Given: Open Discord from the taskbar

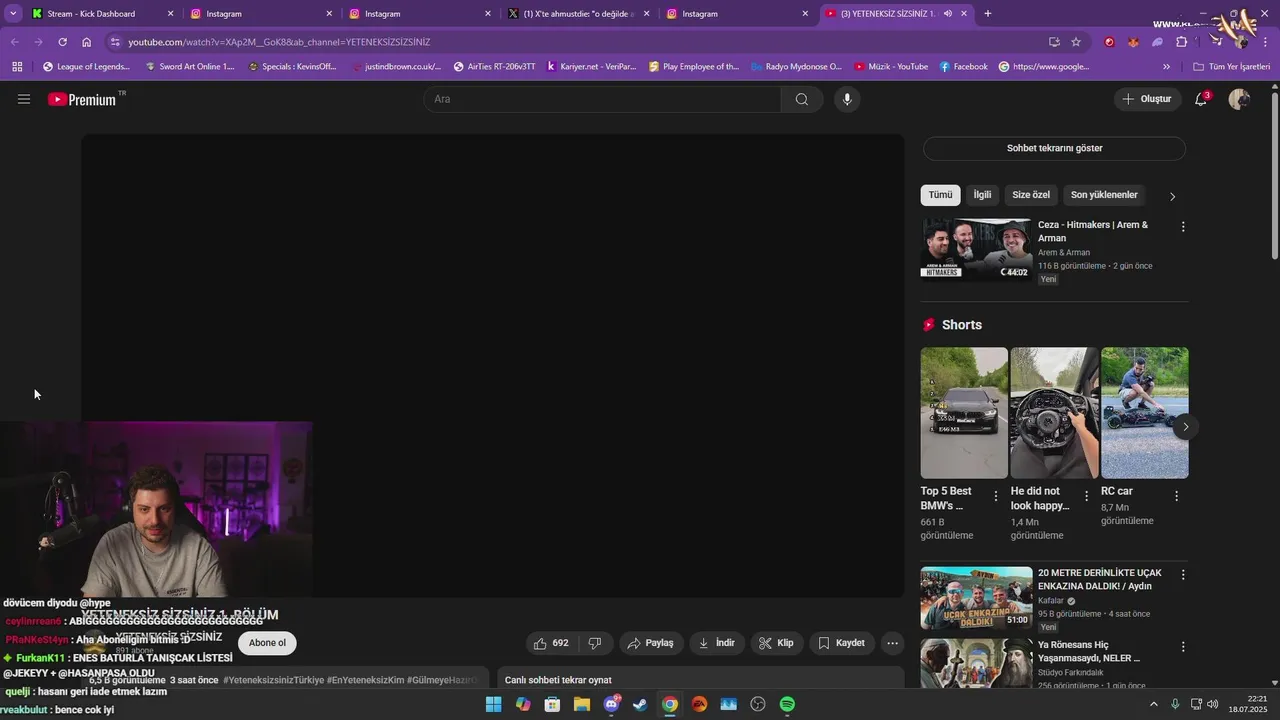Looking at the screenshot, I should click(x=611, y=704).
